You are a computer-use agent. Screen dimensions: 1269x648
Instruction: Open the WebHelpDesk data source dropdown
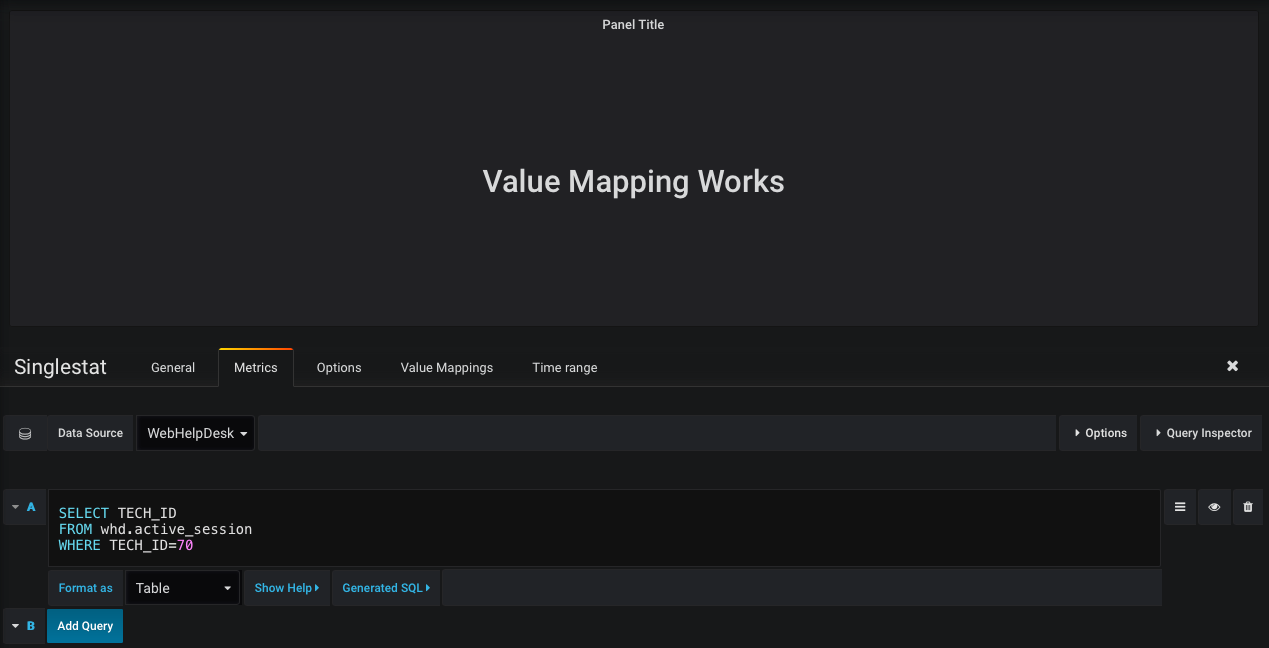tap(195, 432)
